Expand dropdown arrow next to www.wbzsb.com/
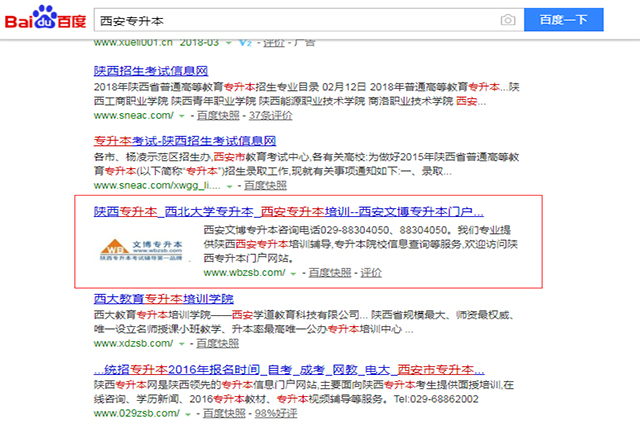Image resolution: width=640 pixels, height=426 pixels. tap(293, 274)
